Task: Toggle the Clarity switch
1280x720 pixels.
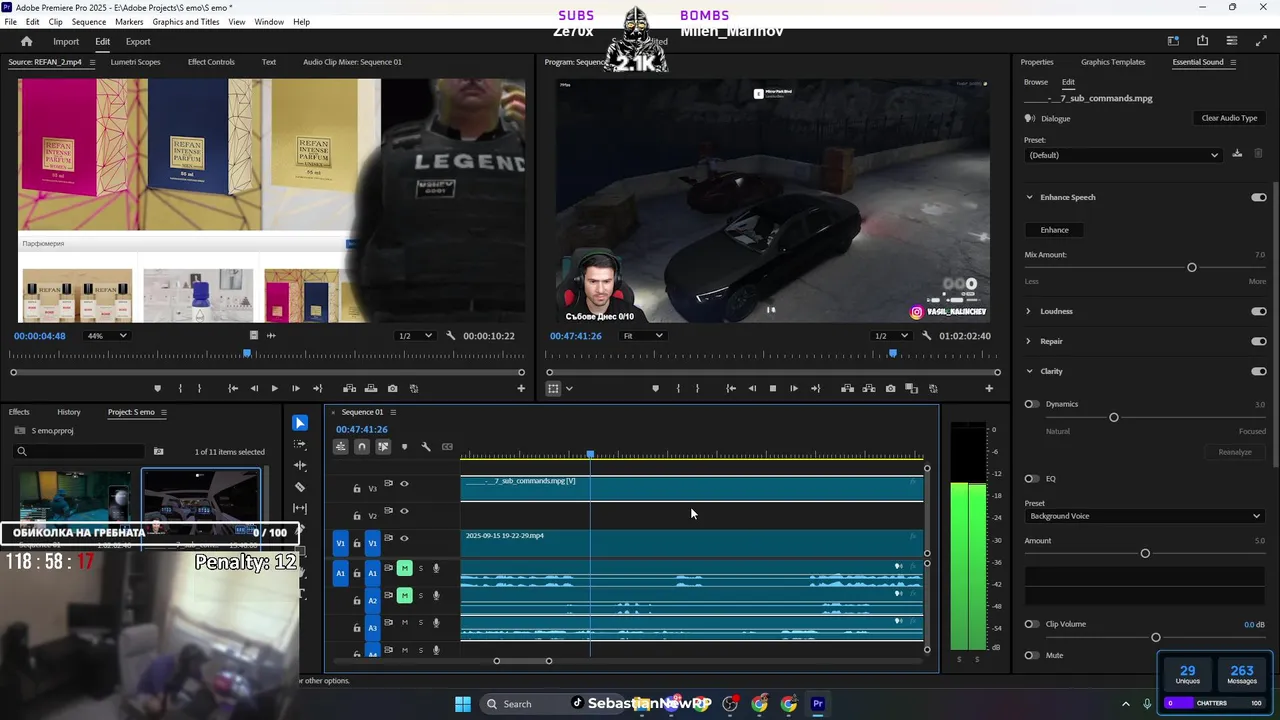Action: [x=1258, y=371]
